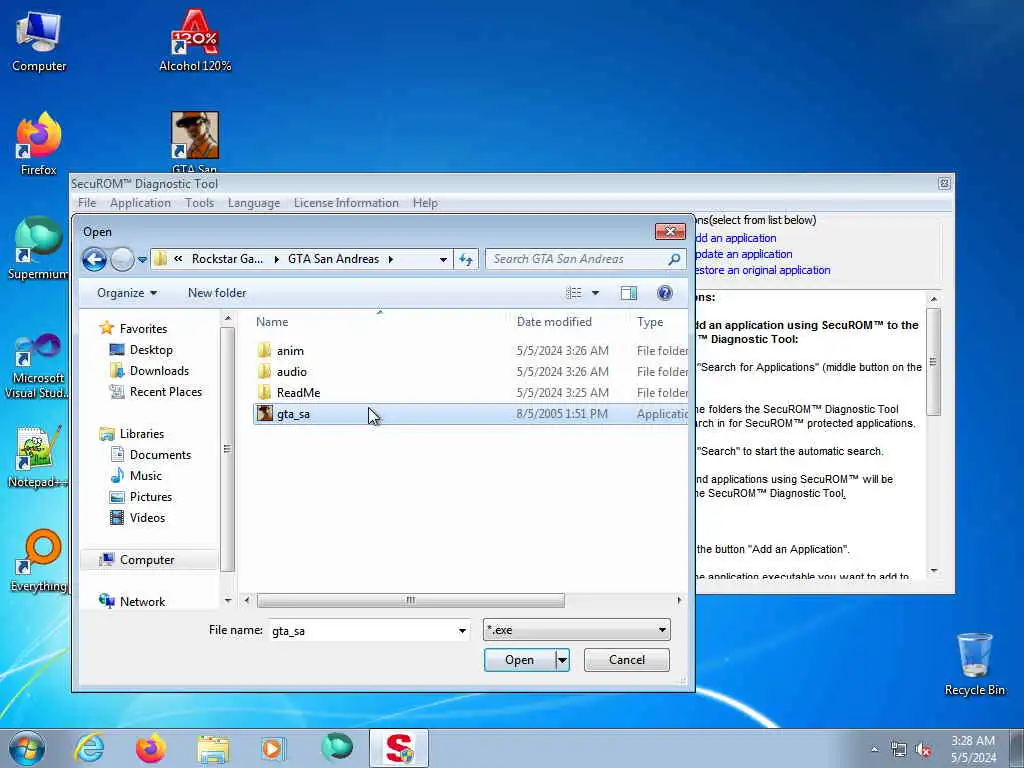Select the Music library
The image size is (1024, 768).
tap(145, 476)
